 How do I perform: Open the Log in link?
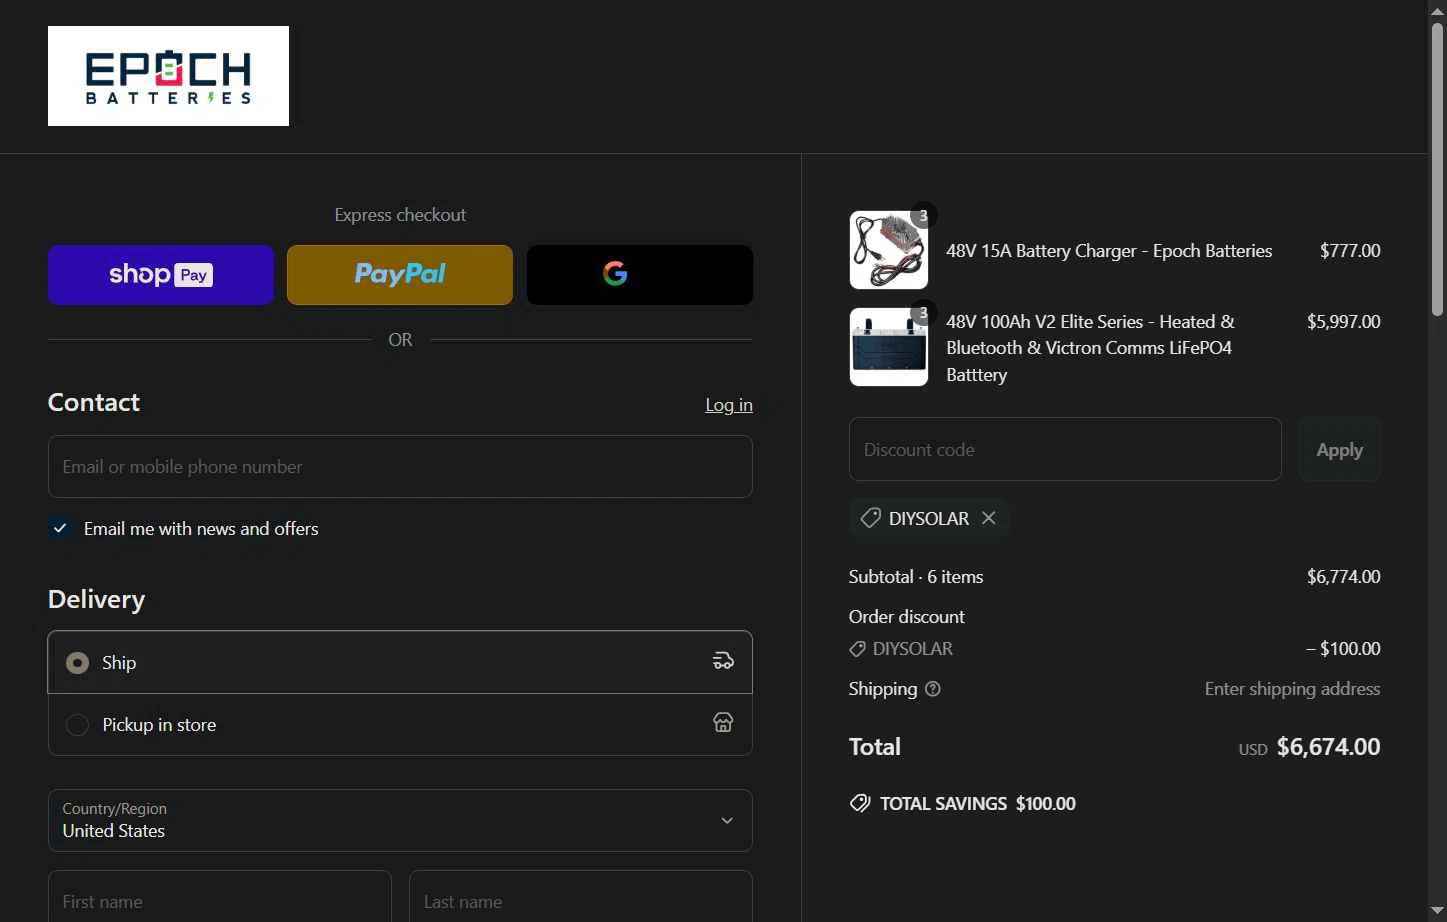[x=729, y=405]
